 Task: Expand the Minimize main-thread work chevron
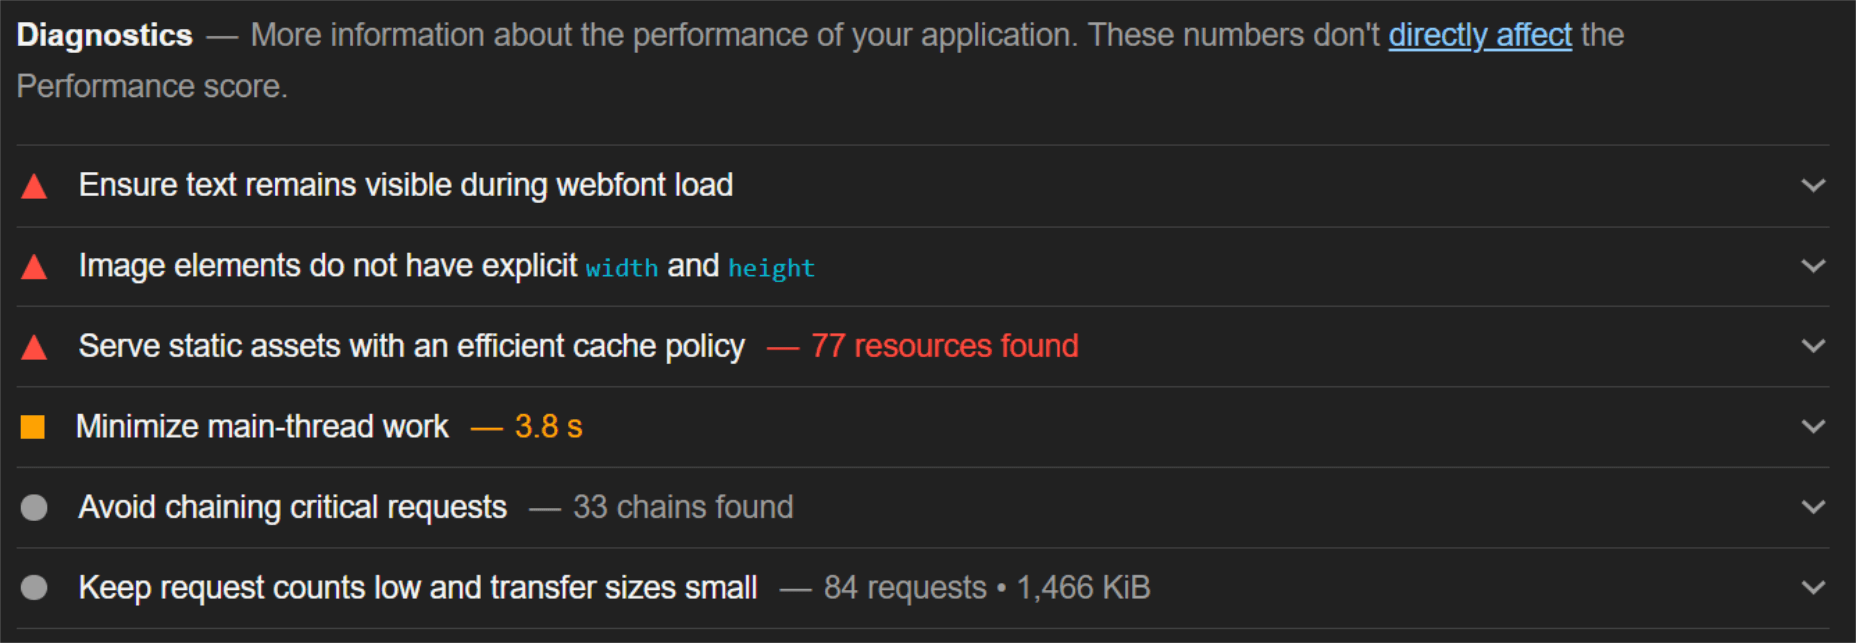[x=1813, y=427]
